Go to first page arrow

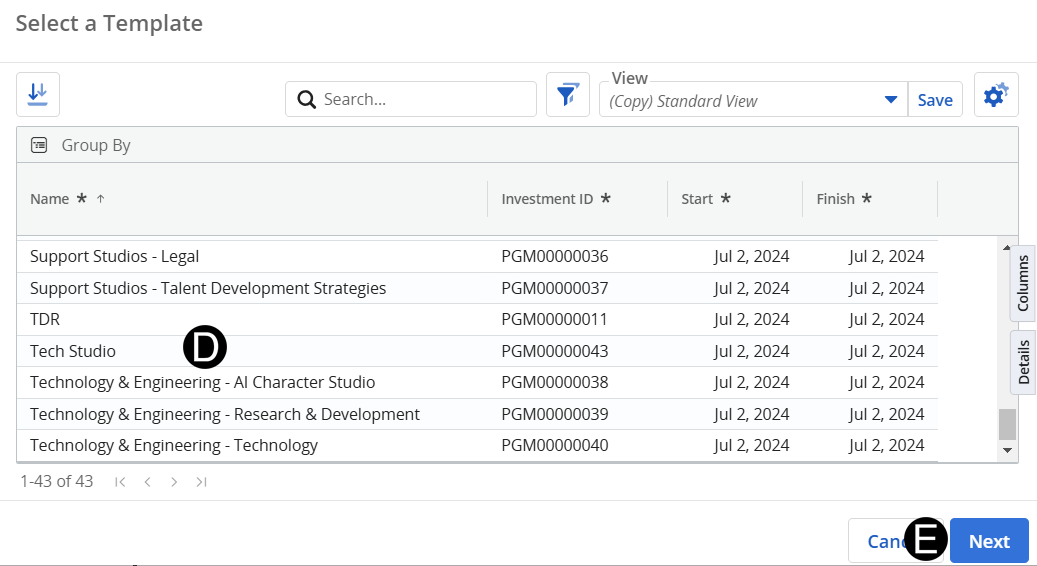[120, 482]
